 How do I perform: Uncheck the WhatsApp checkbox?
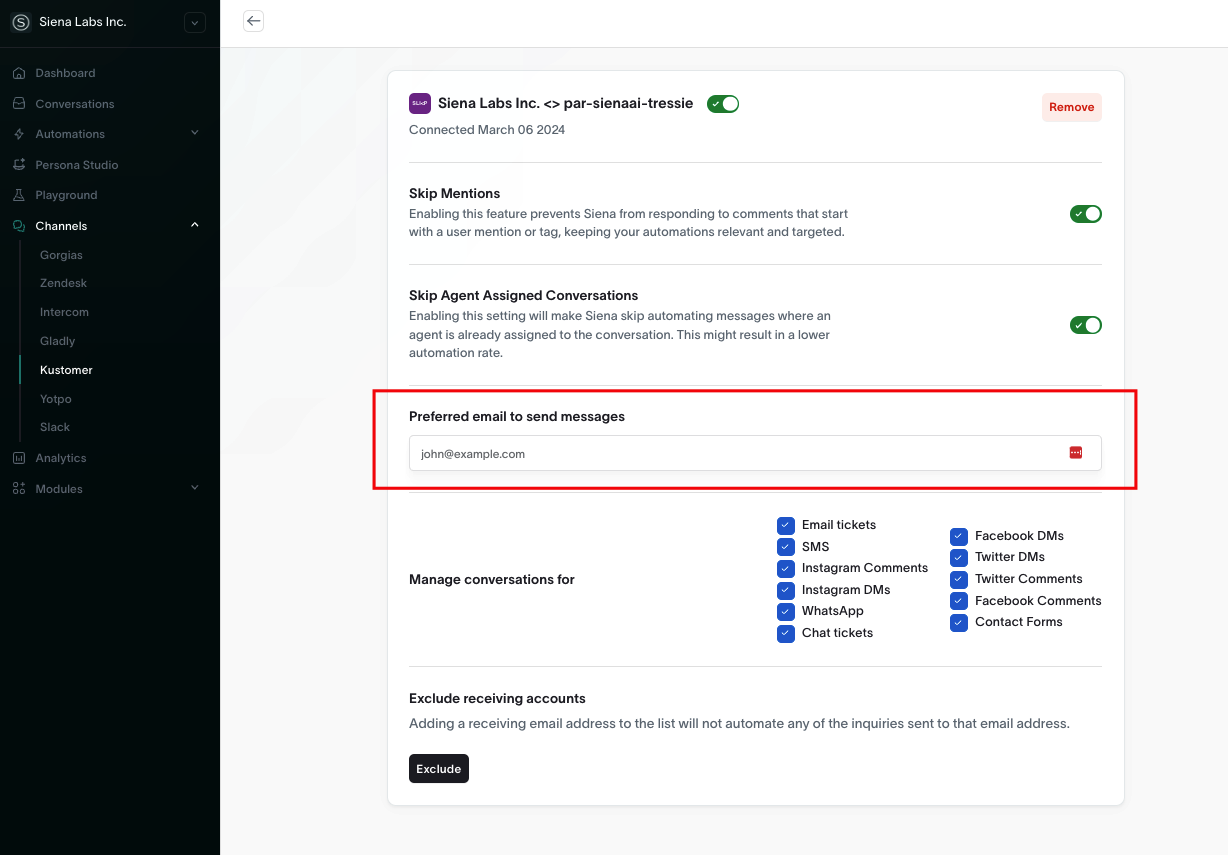pos(786,611)
